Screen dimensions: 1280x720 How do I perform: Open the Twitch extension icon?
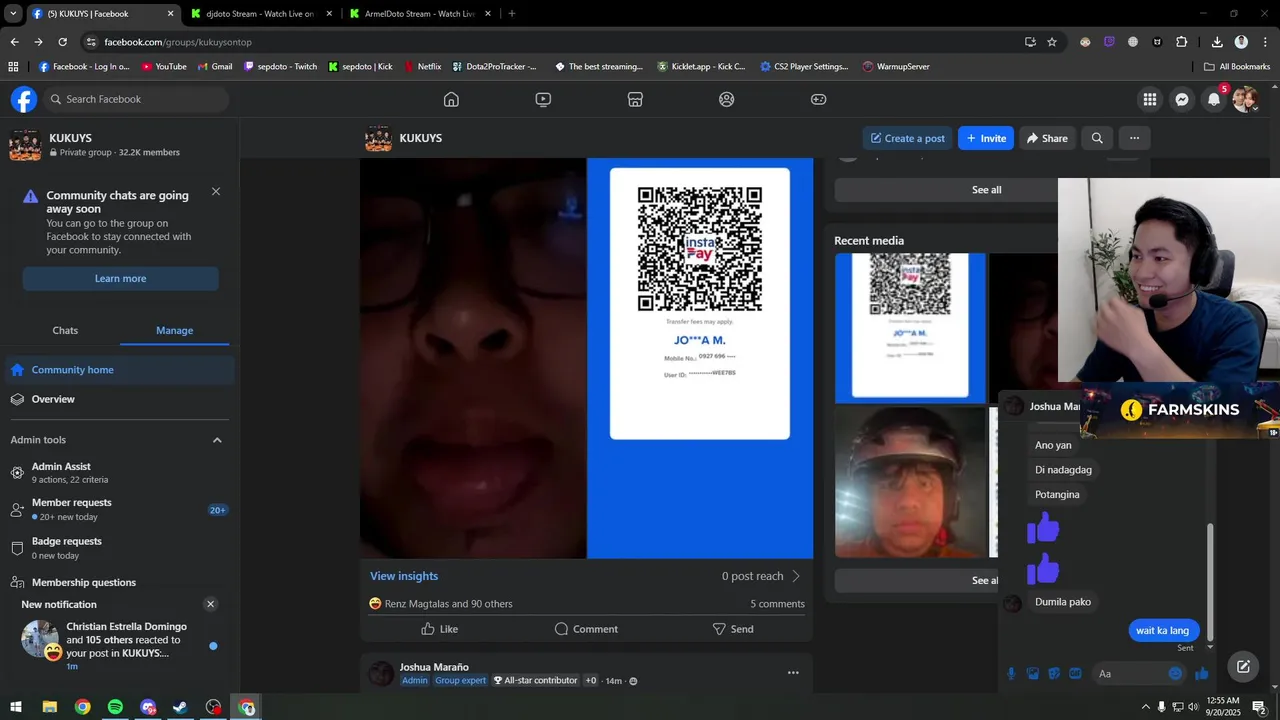coord(1109,42)
